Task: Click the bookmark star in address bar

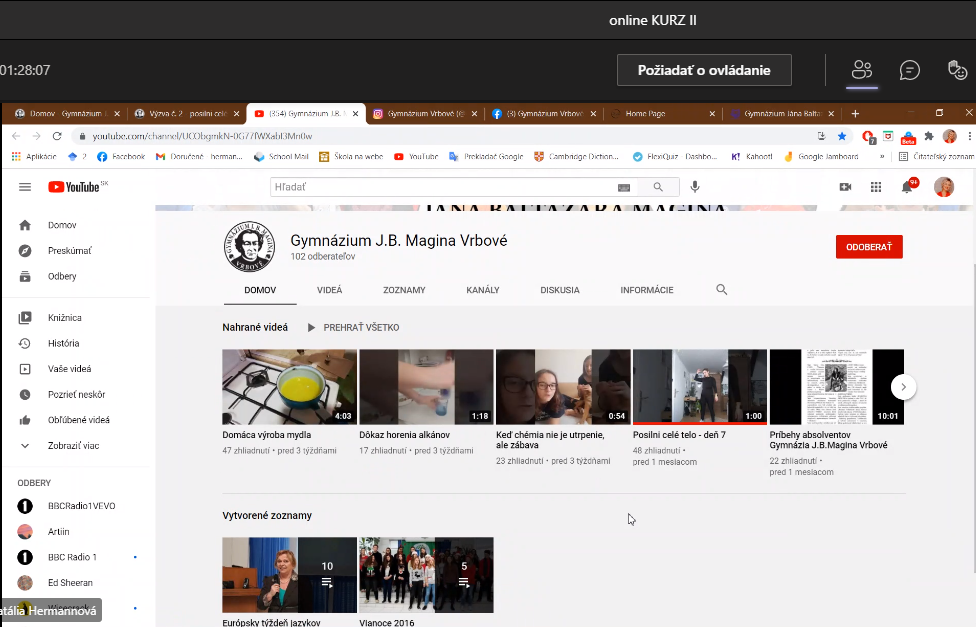Action: tap(842, 136)
